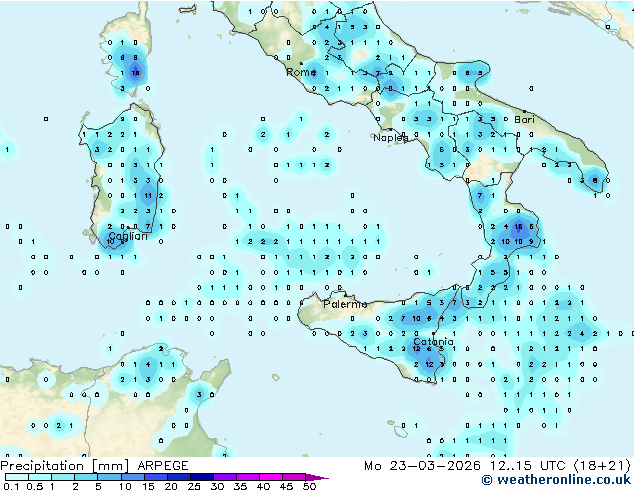Click the Catania city label
The image size is (634, 490).
click(433, 342)
